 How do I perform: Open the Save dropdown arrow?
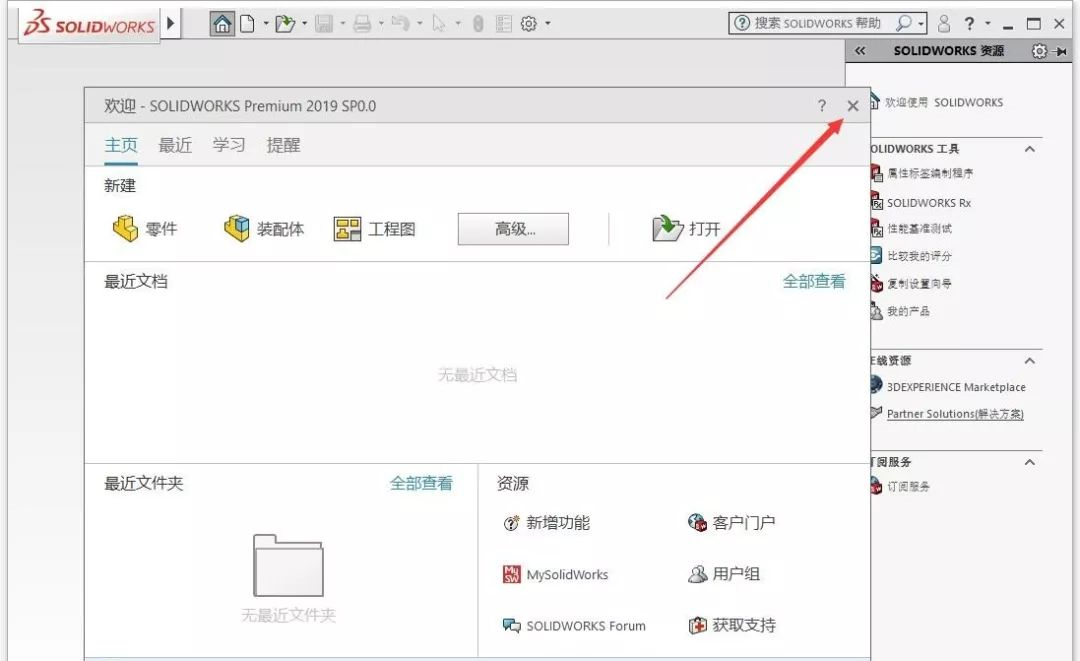pos(342,24)
